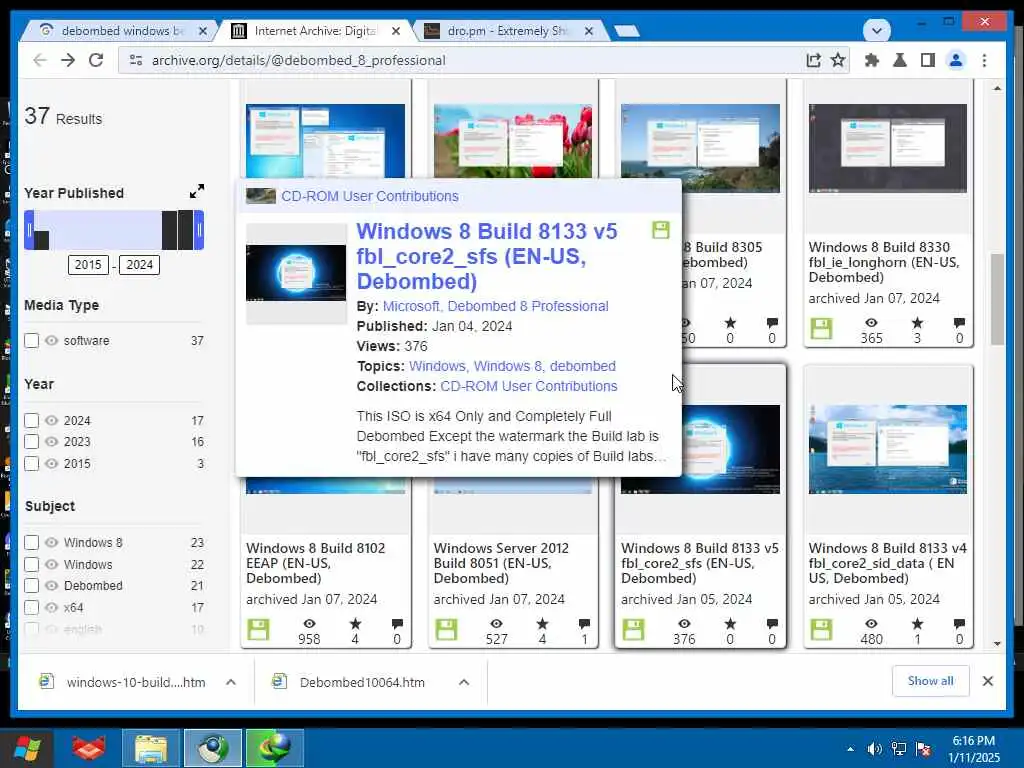This screenshot has height=768, width=1024.
Task: Click the left handle of year slider
Action: click(29, 230)
